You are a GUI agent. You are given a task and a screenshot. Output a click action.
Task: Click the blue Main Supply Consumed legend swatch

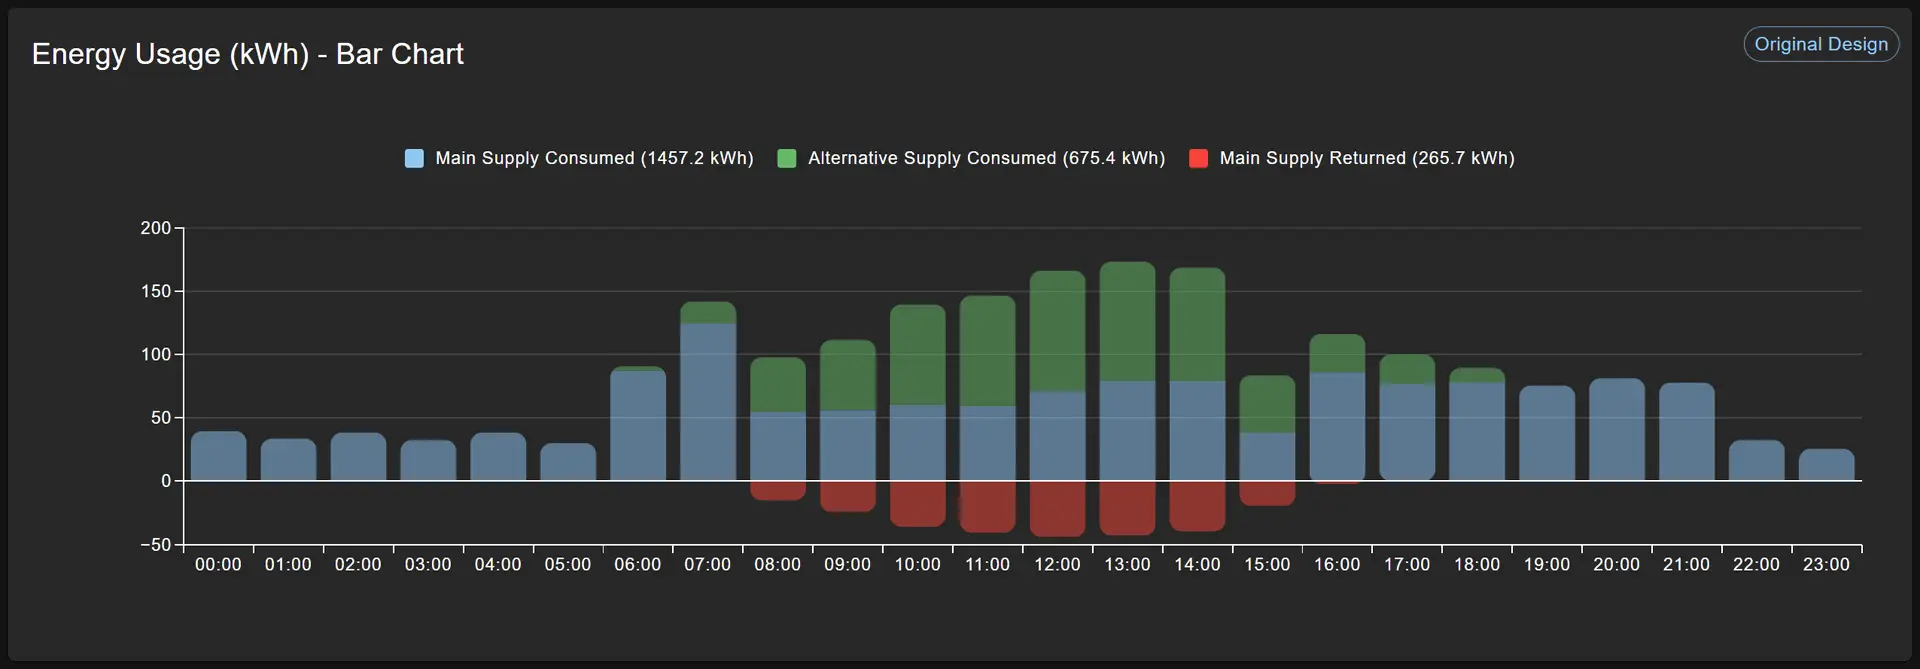point(414,158)
